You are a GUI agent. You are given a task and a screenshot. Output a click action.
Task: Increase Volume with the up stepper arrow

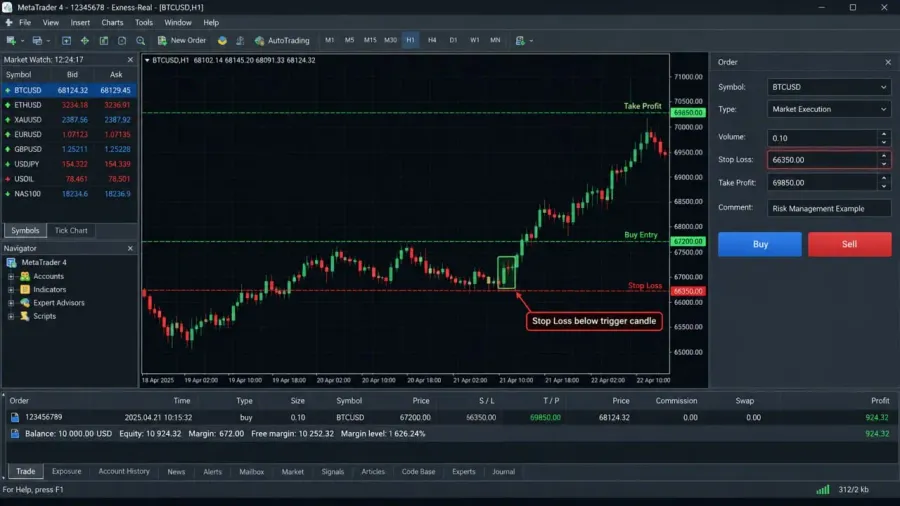point(884,134)
